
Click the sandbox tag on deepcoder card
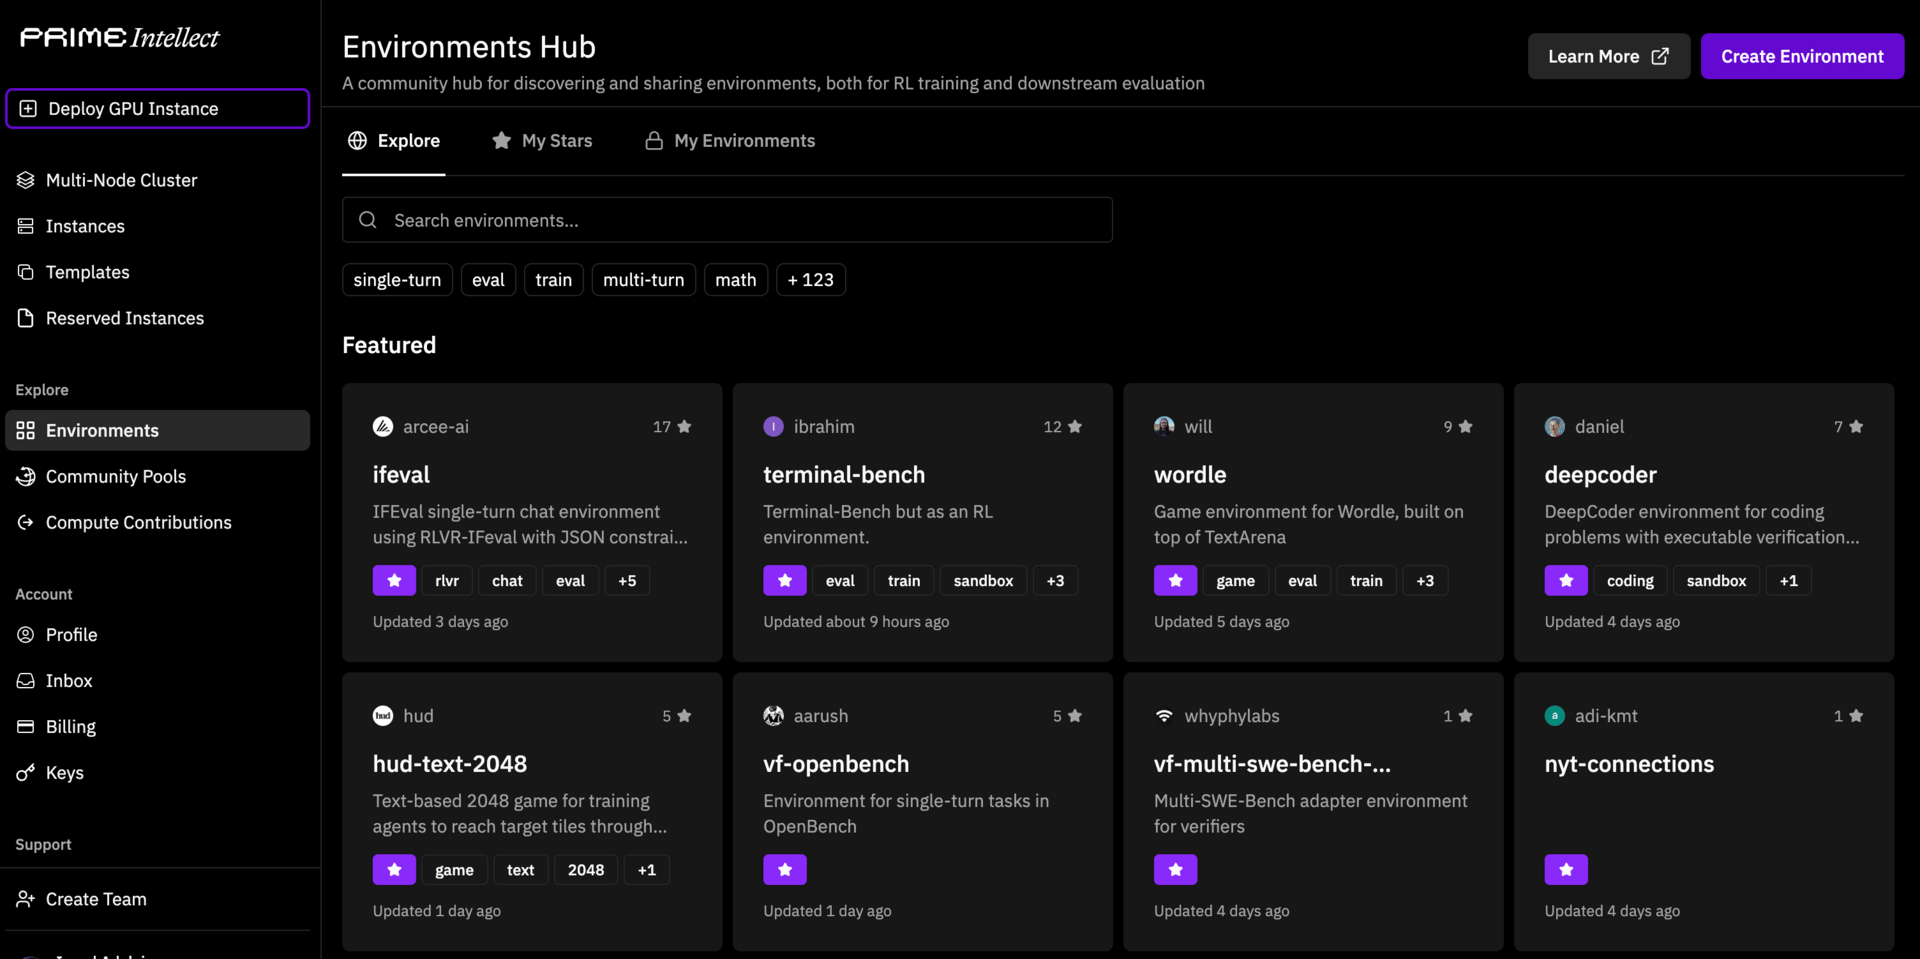[x=1716, y=580]
